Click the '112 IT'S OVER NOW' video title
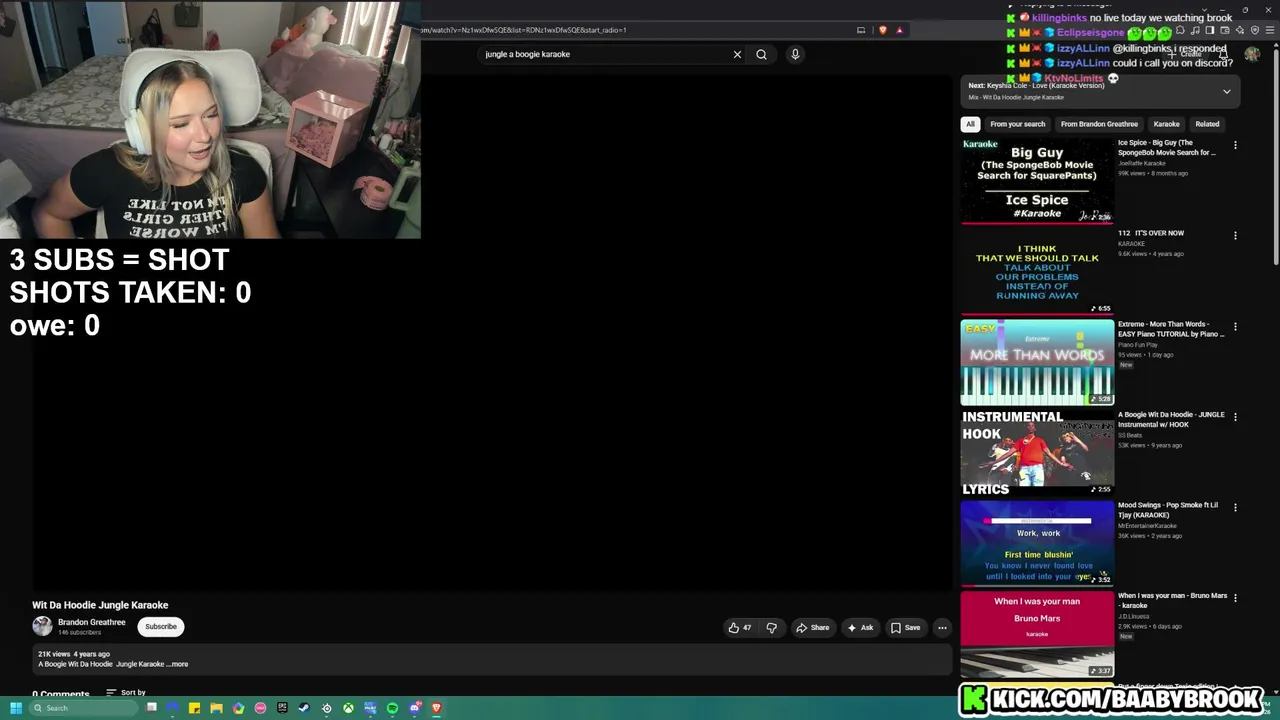The height and width of the screenshot is (720, 1280). pos(1151,233)
